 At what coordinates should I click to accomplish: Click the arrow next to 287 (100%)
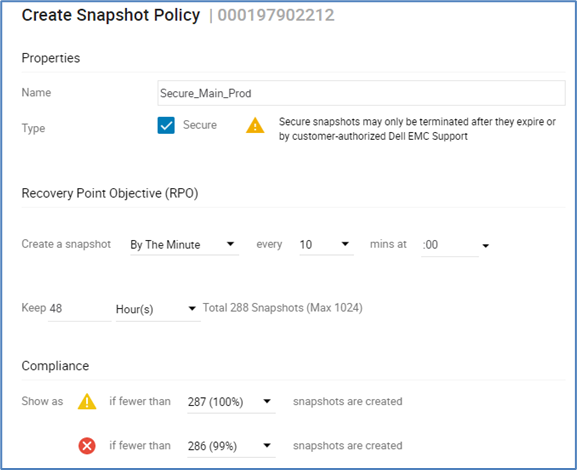267,401
